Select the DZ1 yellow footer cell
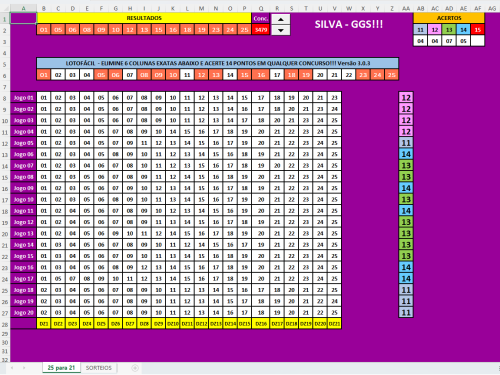 [44, 324]
